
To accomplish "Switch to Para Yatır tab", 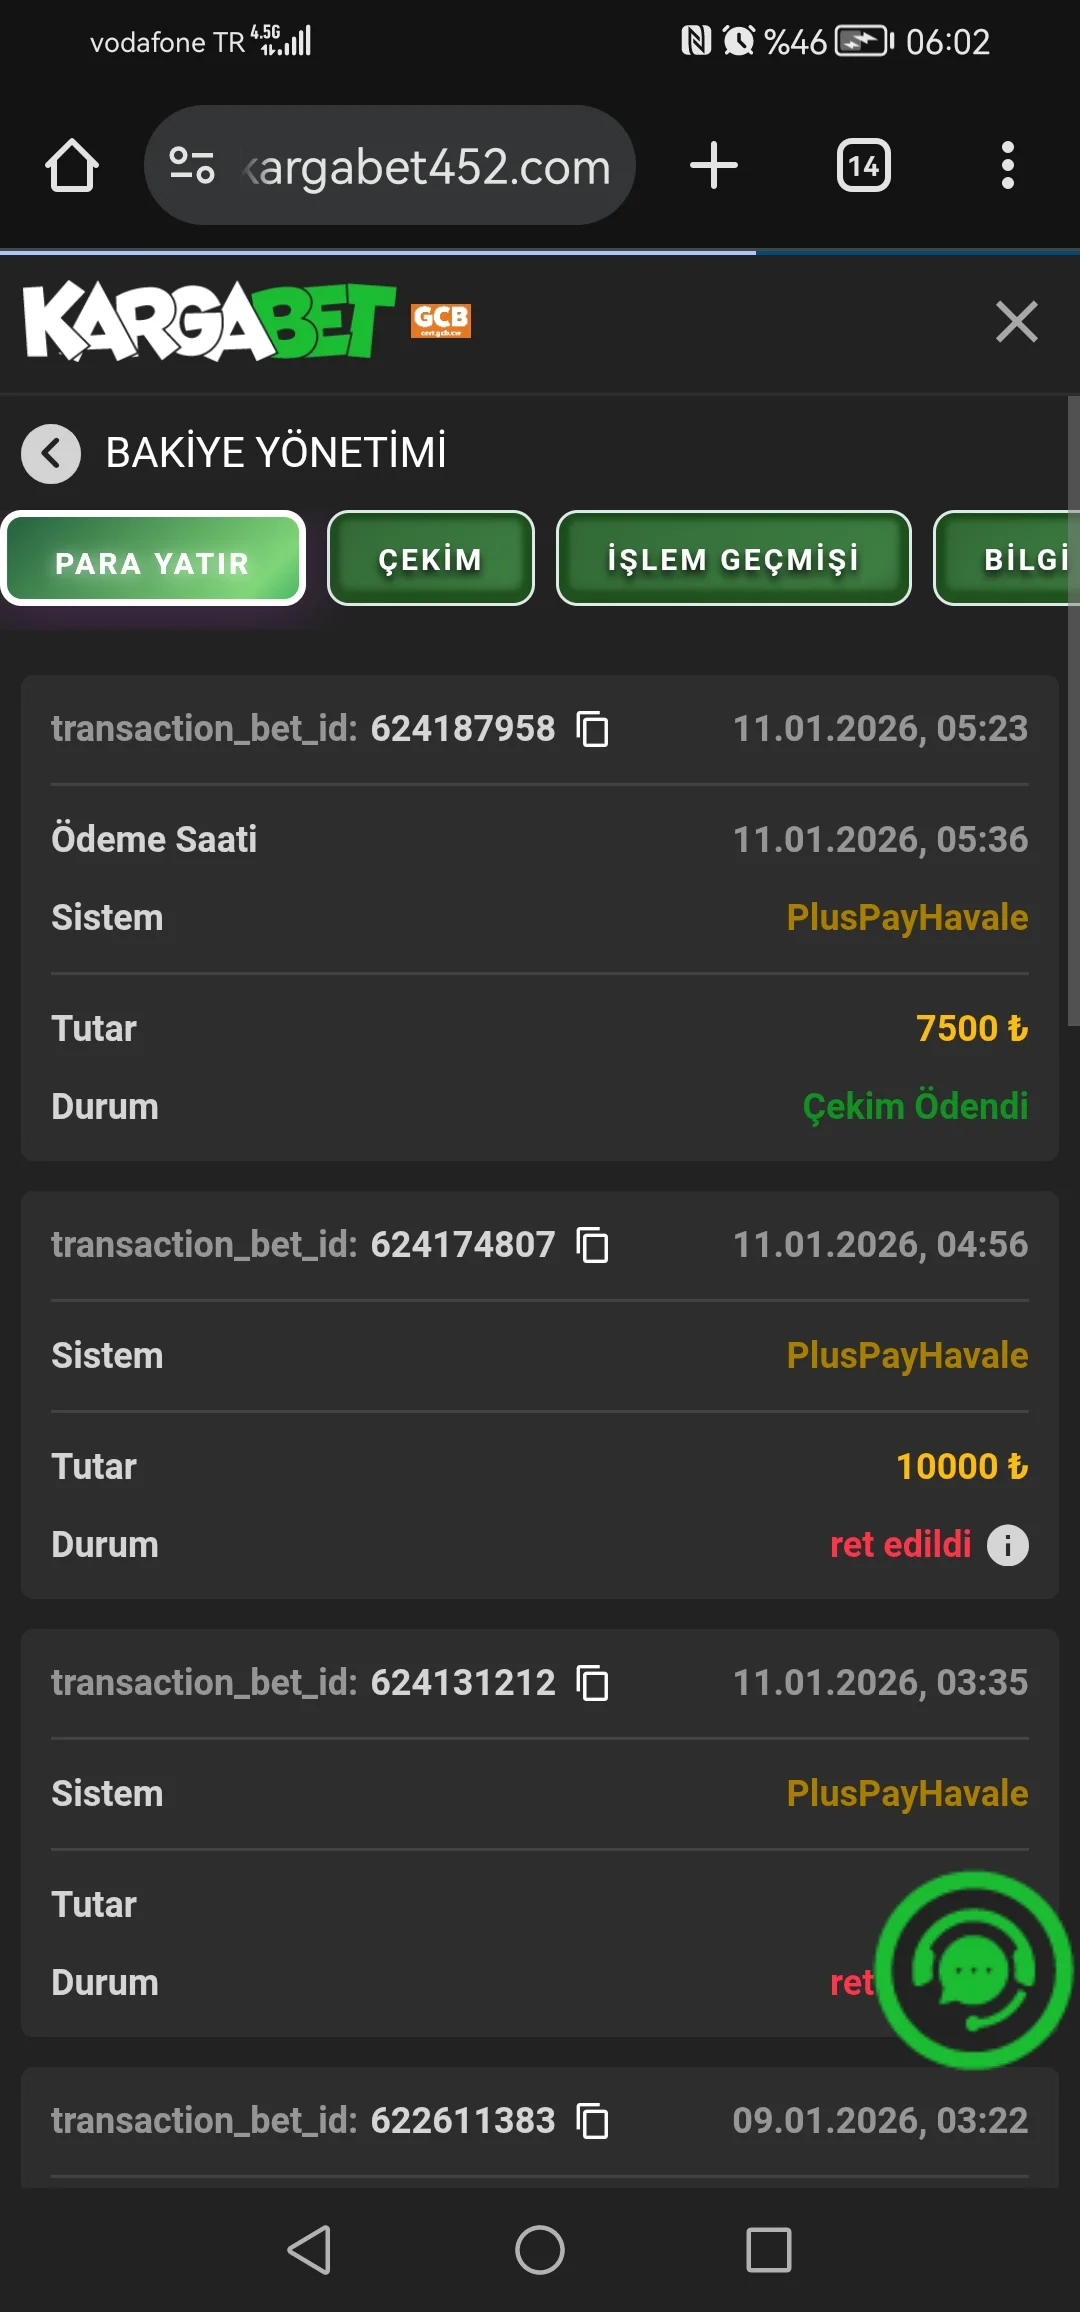I will 153,559.
